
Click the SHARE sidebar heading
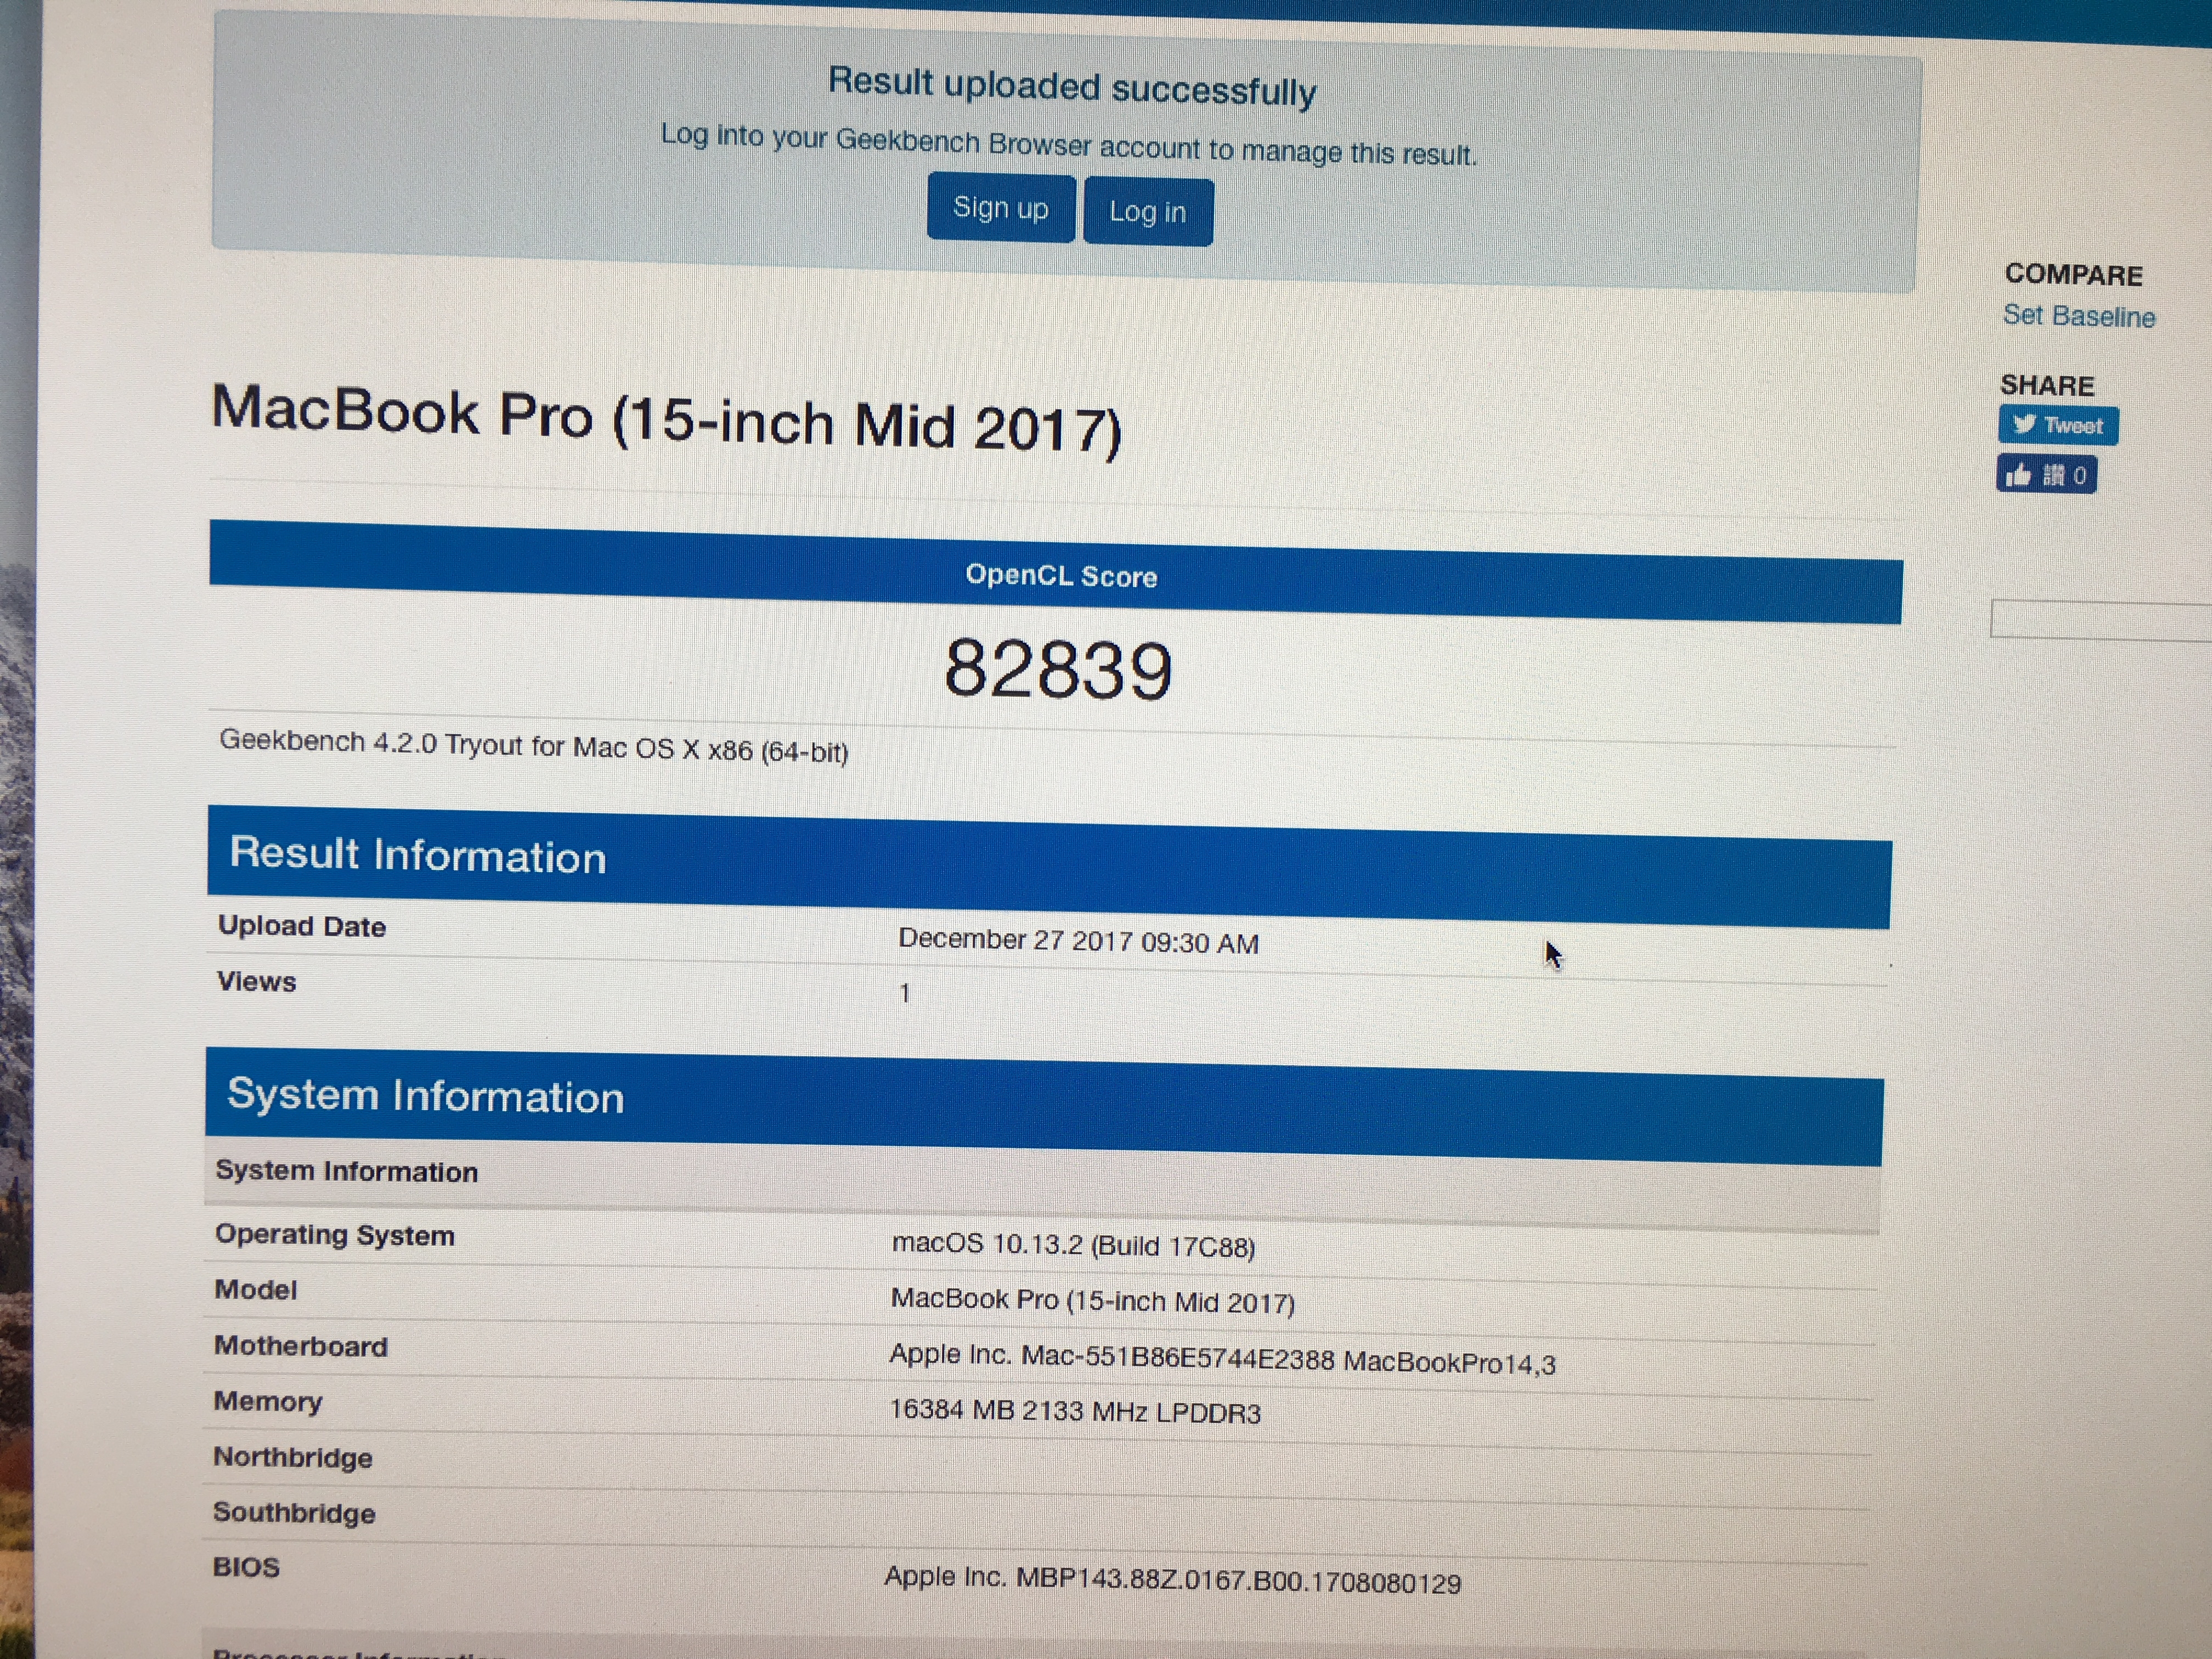pos(2047,386)
